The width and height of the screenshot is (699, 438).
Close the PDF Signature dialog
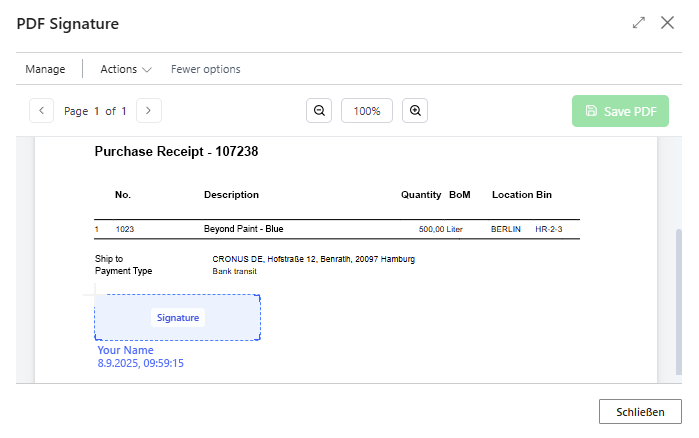[x=667, y=22]
